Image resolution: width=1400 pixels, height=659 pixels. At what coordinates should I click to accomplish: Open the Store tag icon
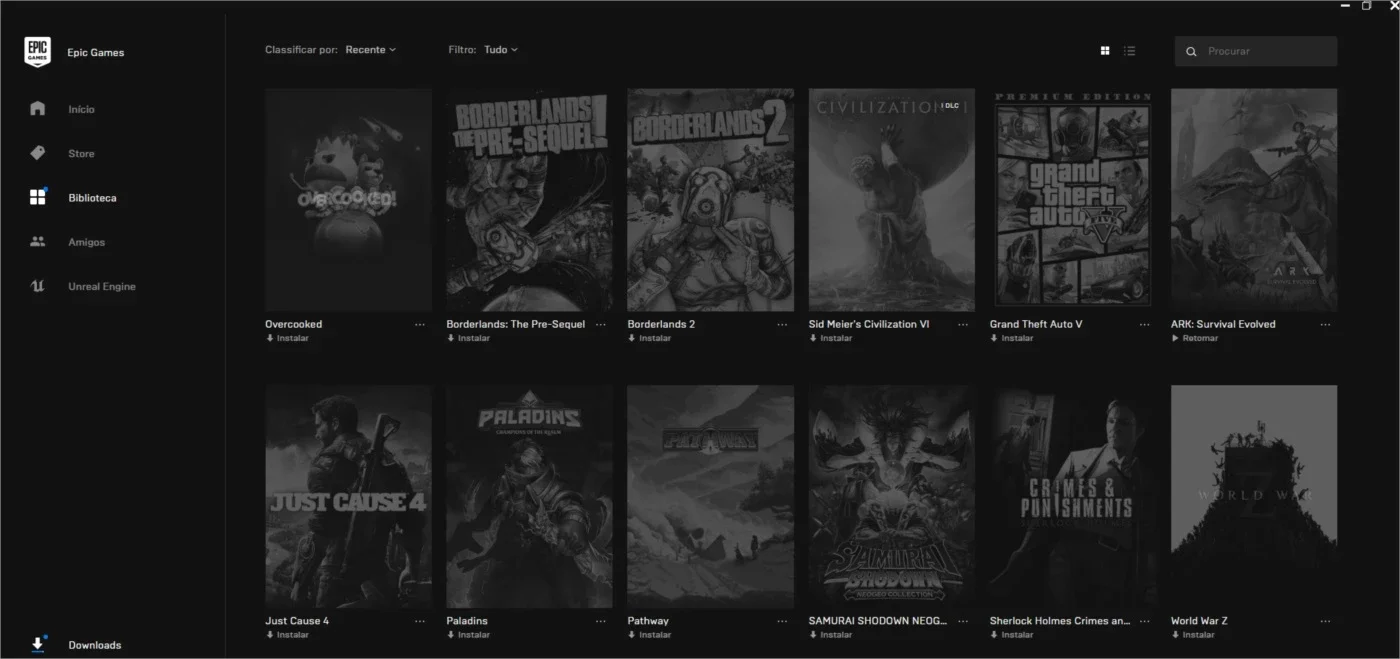coord(38,153)
